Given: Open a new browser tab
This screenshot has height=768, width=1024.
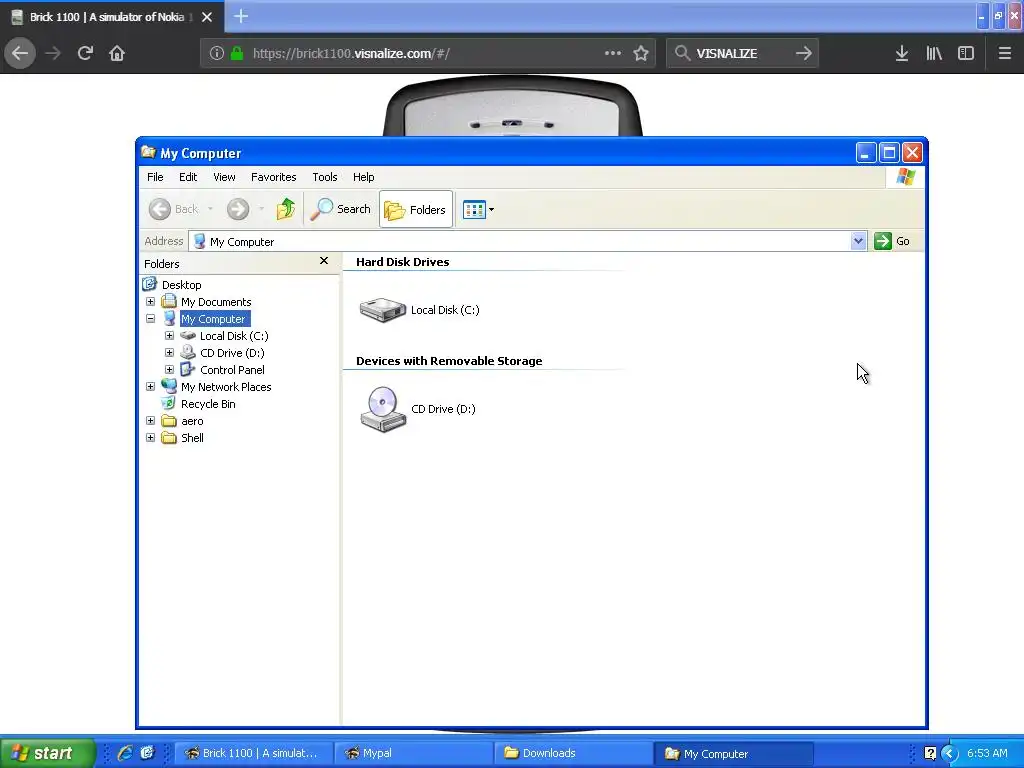Looking at the screenshot, I should [x=241, y=16].
